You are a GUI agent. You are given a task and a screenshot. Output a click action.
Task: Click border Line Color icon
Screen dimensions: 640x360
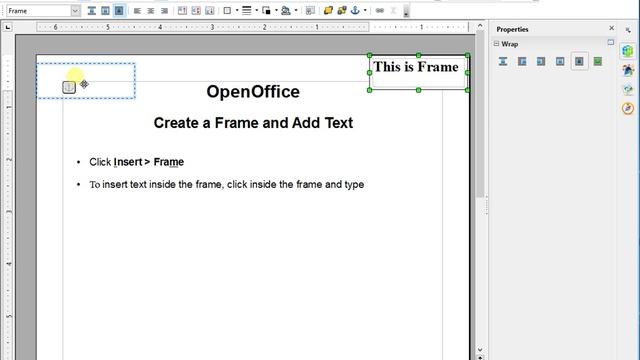point(266,11)
